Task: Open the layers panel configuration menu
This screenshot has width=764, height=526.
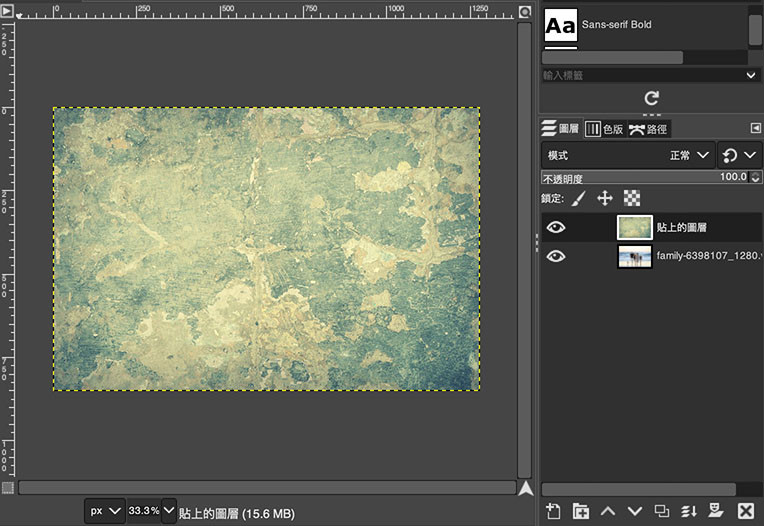Action: (x=755, y=128)
